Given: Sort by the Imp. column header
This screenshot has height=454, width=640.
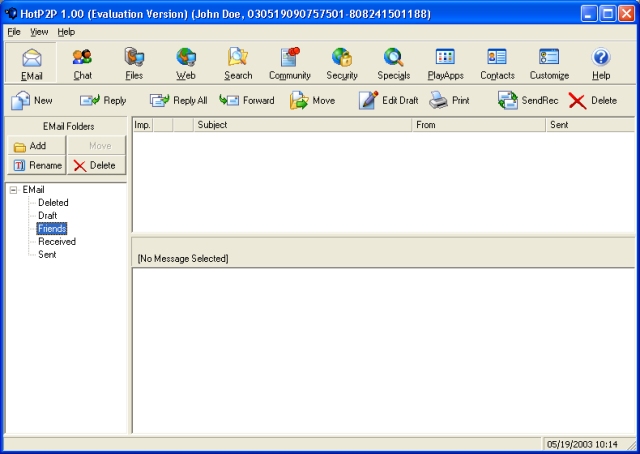Looking at the screenshot, I should [142, 125].
